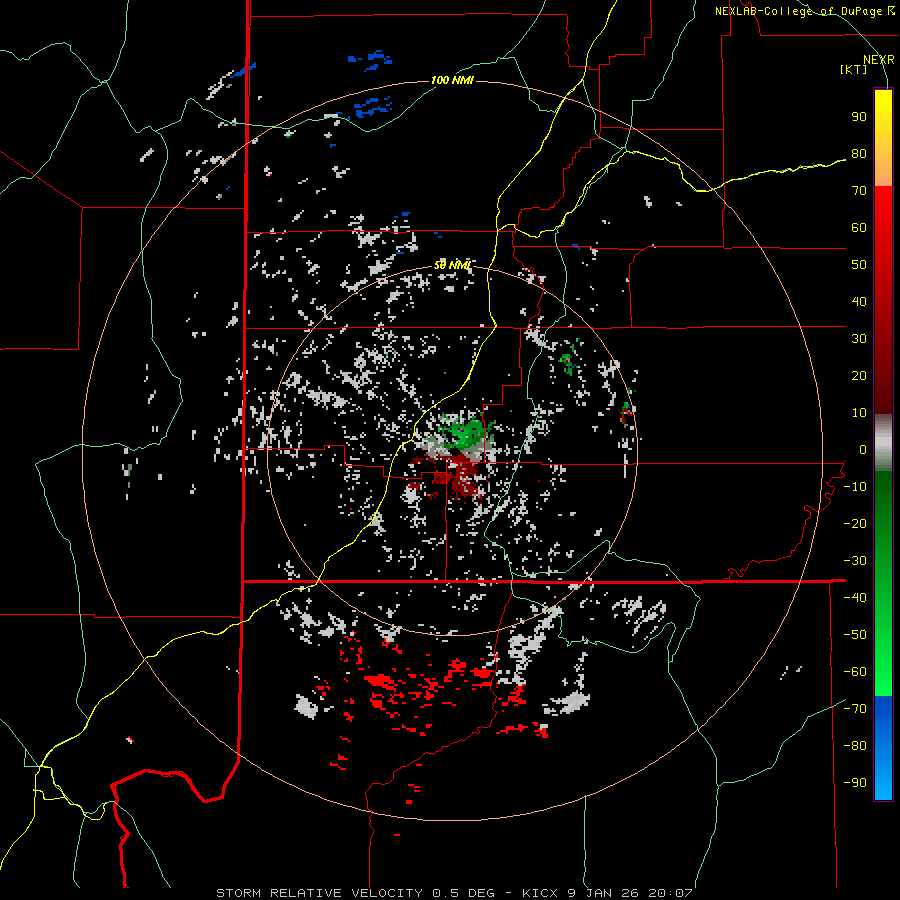Click the [KT] units label
The width and height of the screenshot is (900, 900).
coord(854,69)
